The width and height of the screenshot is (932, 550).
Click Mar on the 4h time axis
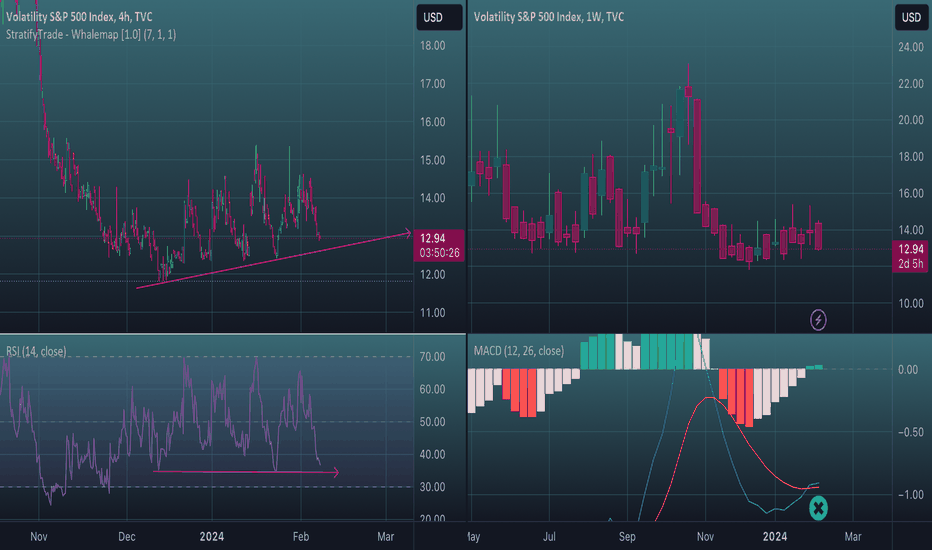coord(386,537)
